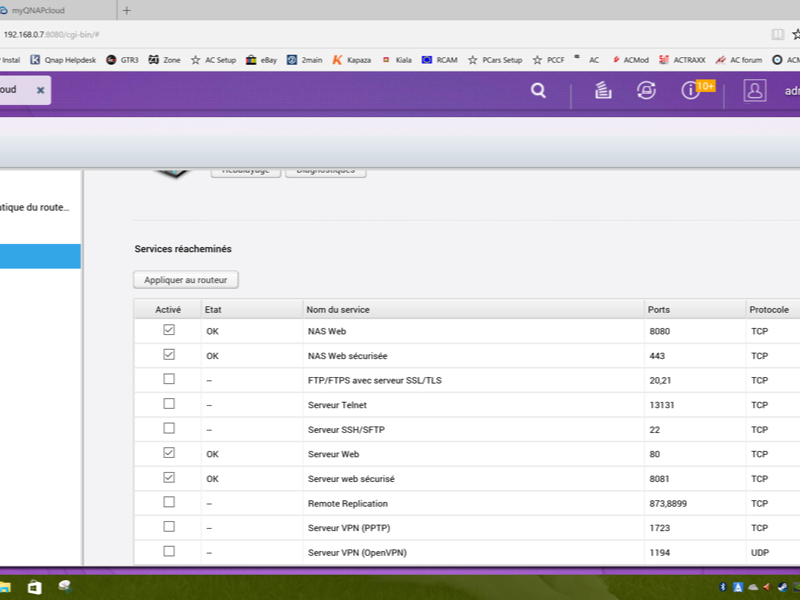Enable Serveur SSH/SFTP checkbox
This screenshot has width=800, height=600.
coord(169,428)
